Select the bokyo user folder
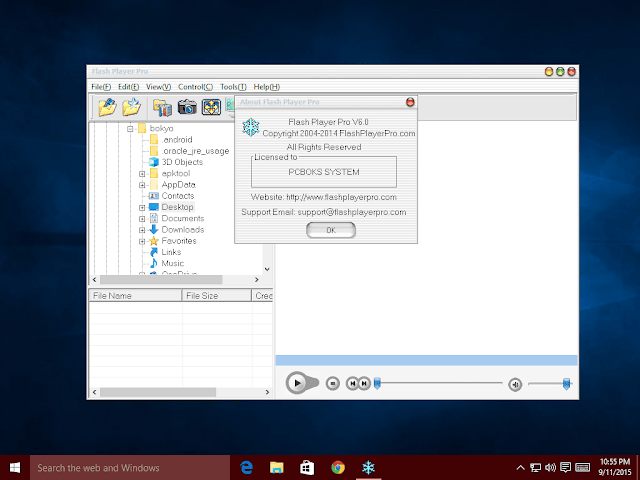Screen dimensions: 640x480 [x=161, y=129]
